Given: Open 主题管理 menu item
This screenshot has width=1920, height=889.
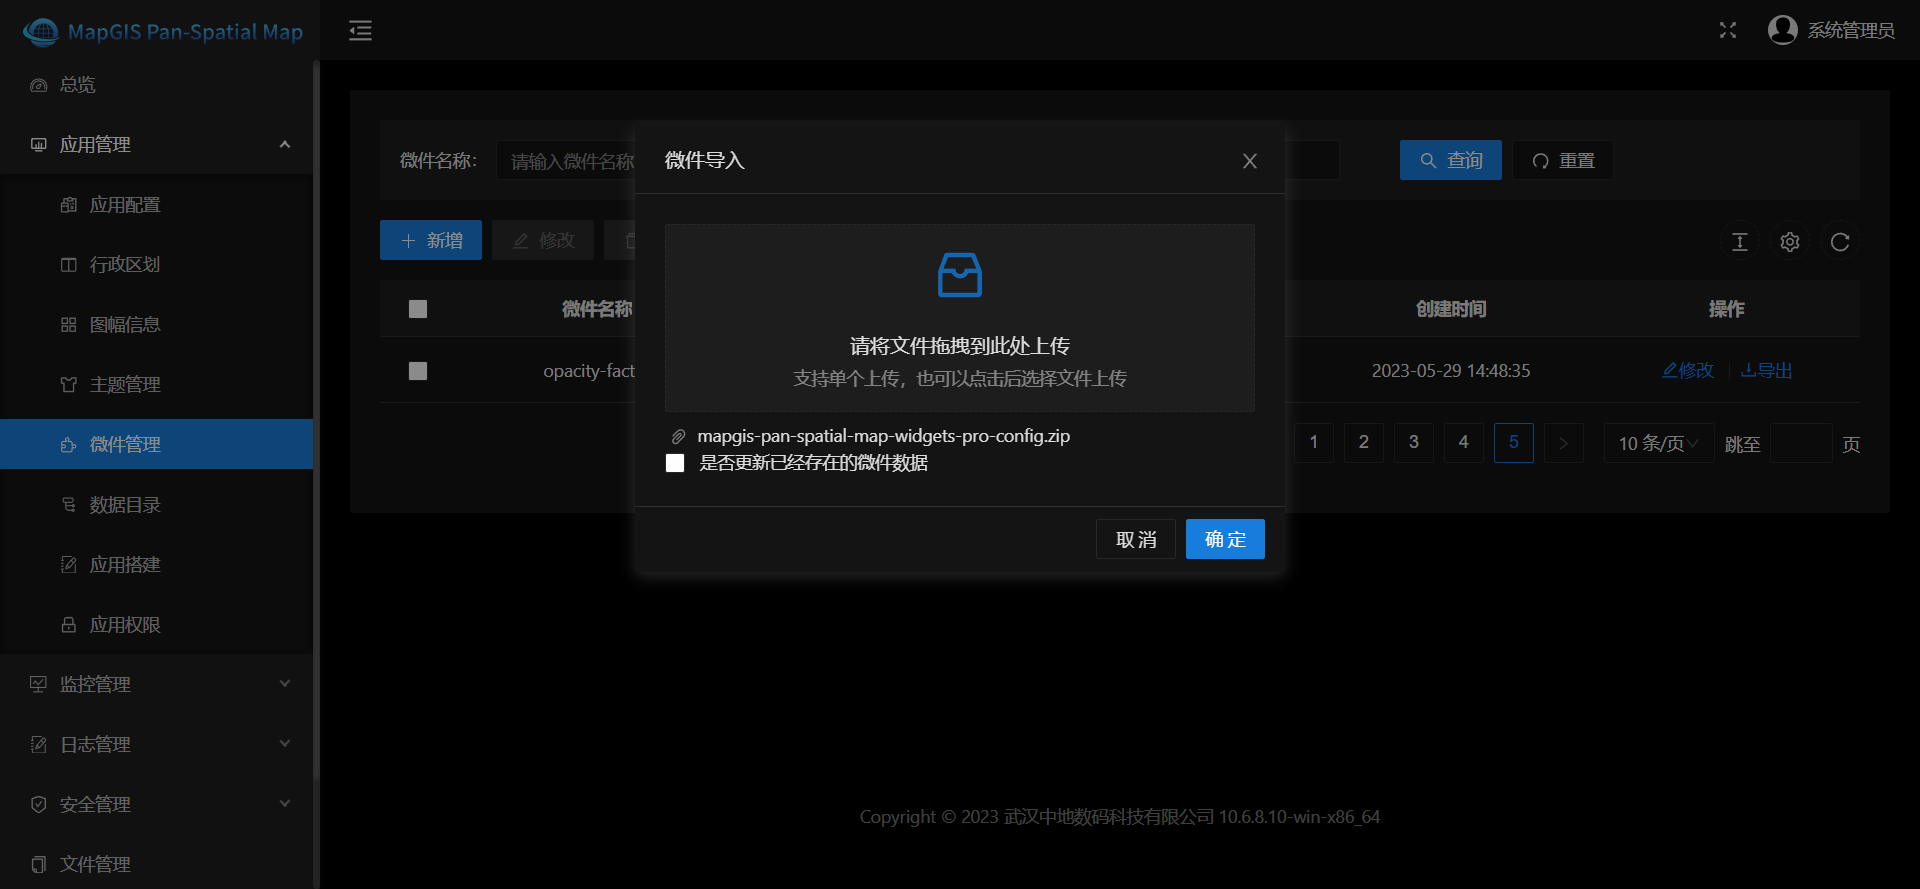Looking at the screenshot, I should click(156, 385).
